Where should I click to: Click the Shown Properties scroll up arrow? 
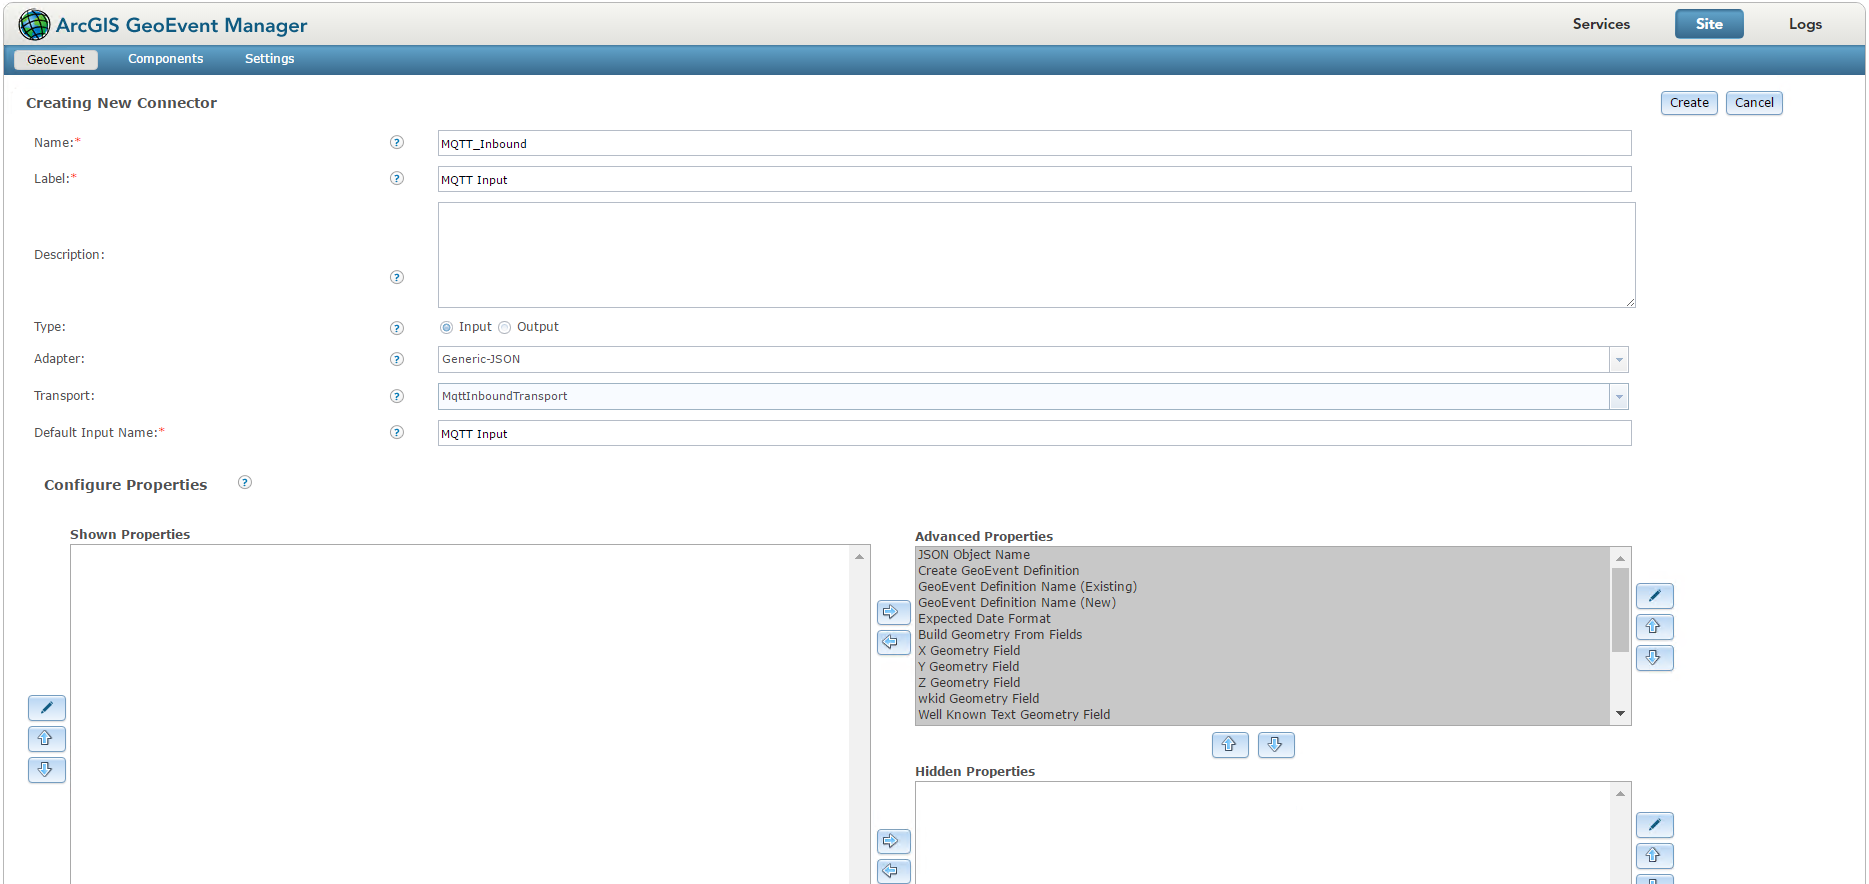tap(860, 556)
